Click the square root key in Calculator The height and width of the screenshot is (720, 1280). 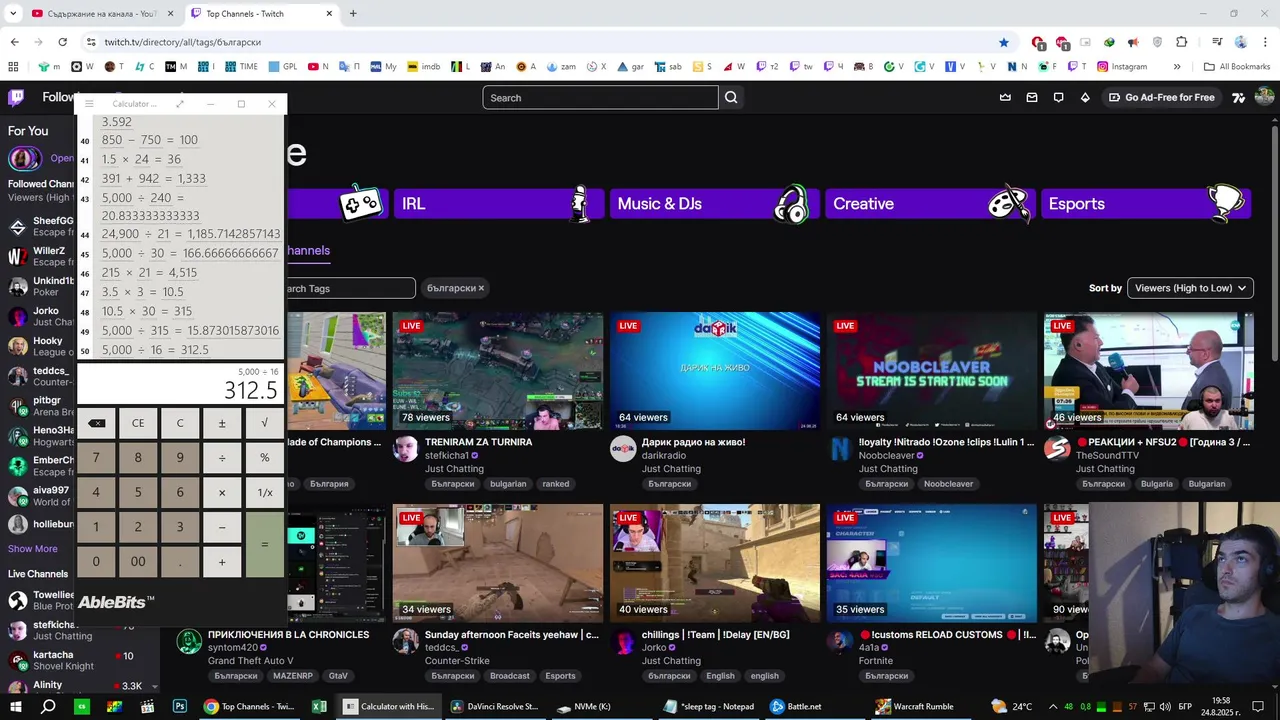tap(264, 423)
